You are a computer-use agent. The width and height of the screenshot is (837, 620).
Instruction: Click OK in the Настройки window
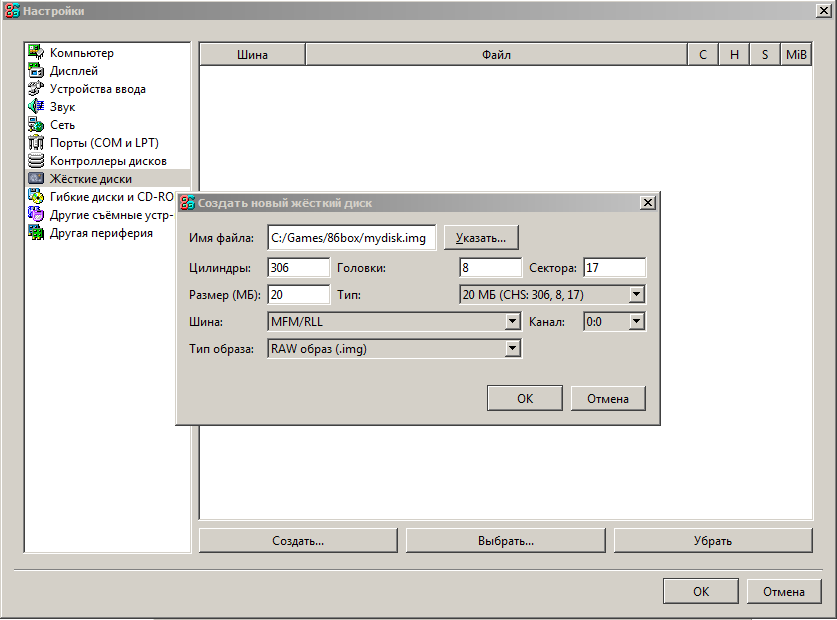[701, 591]
